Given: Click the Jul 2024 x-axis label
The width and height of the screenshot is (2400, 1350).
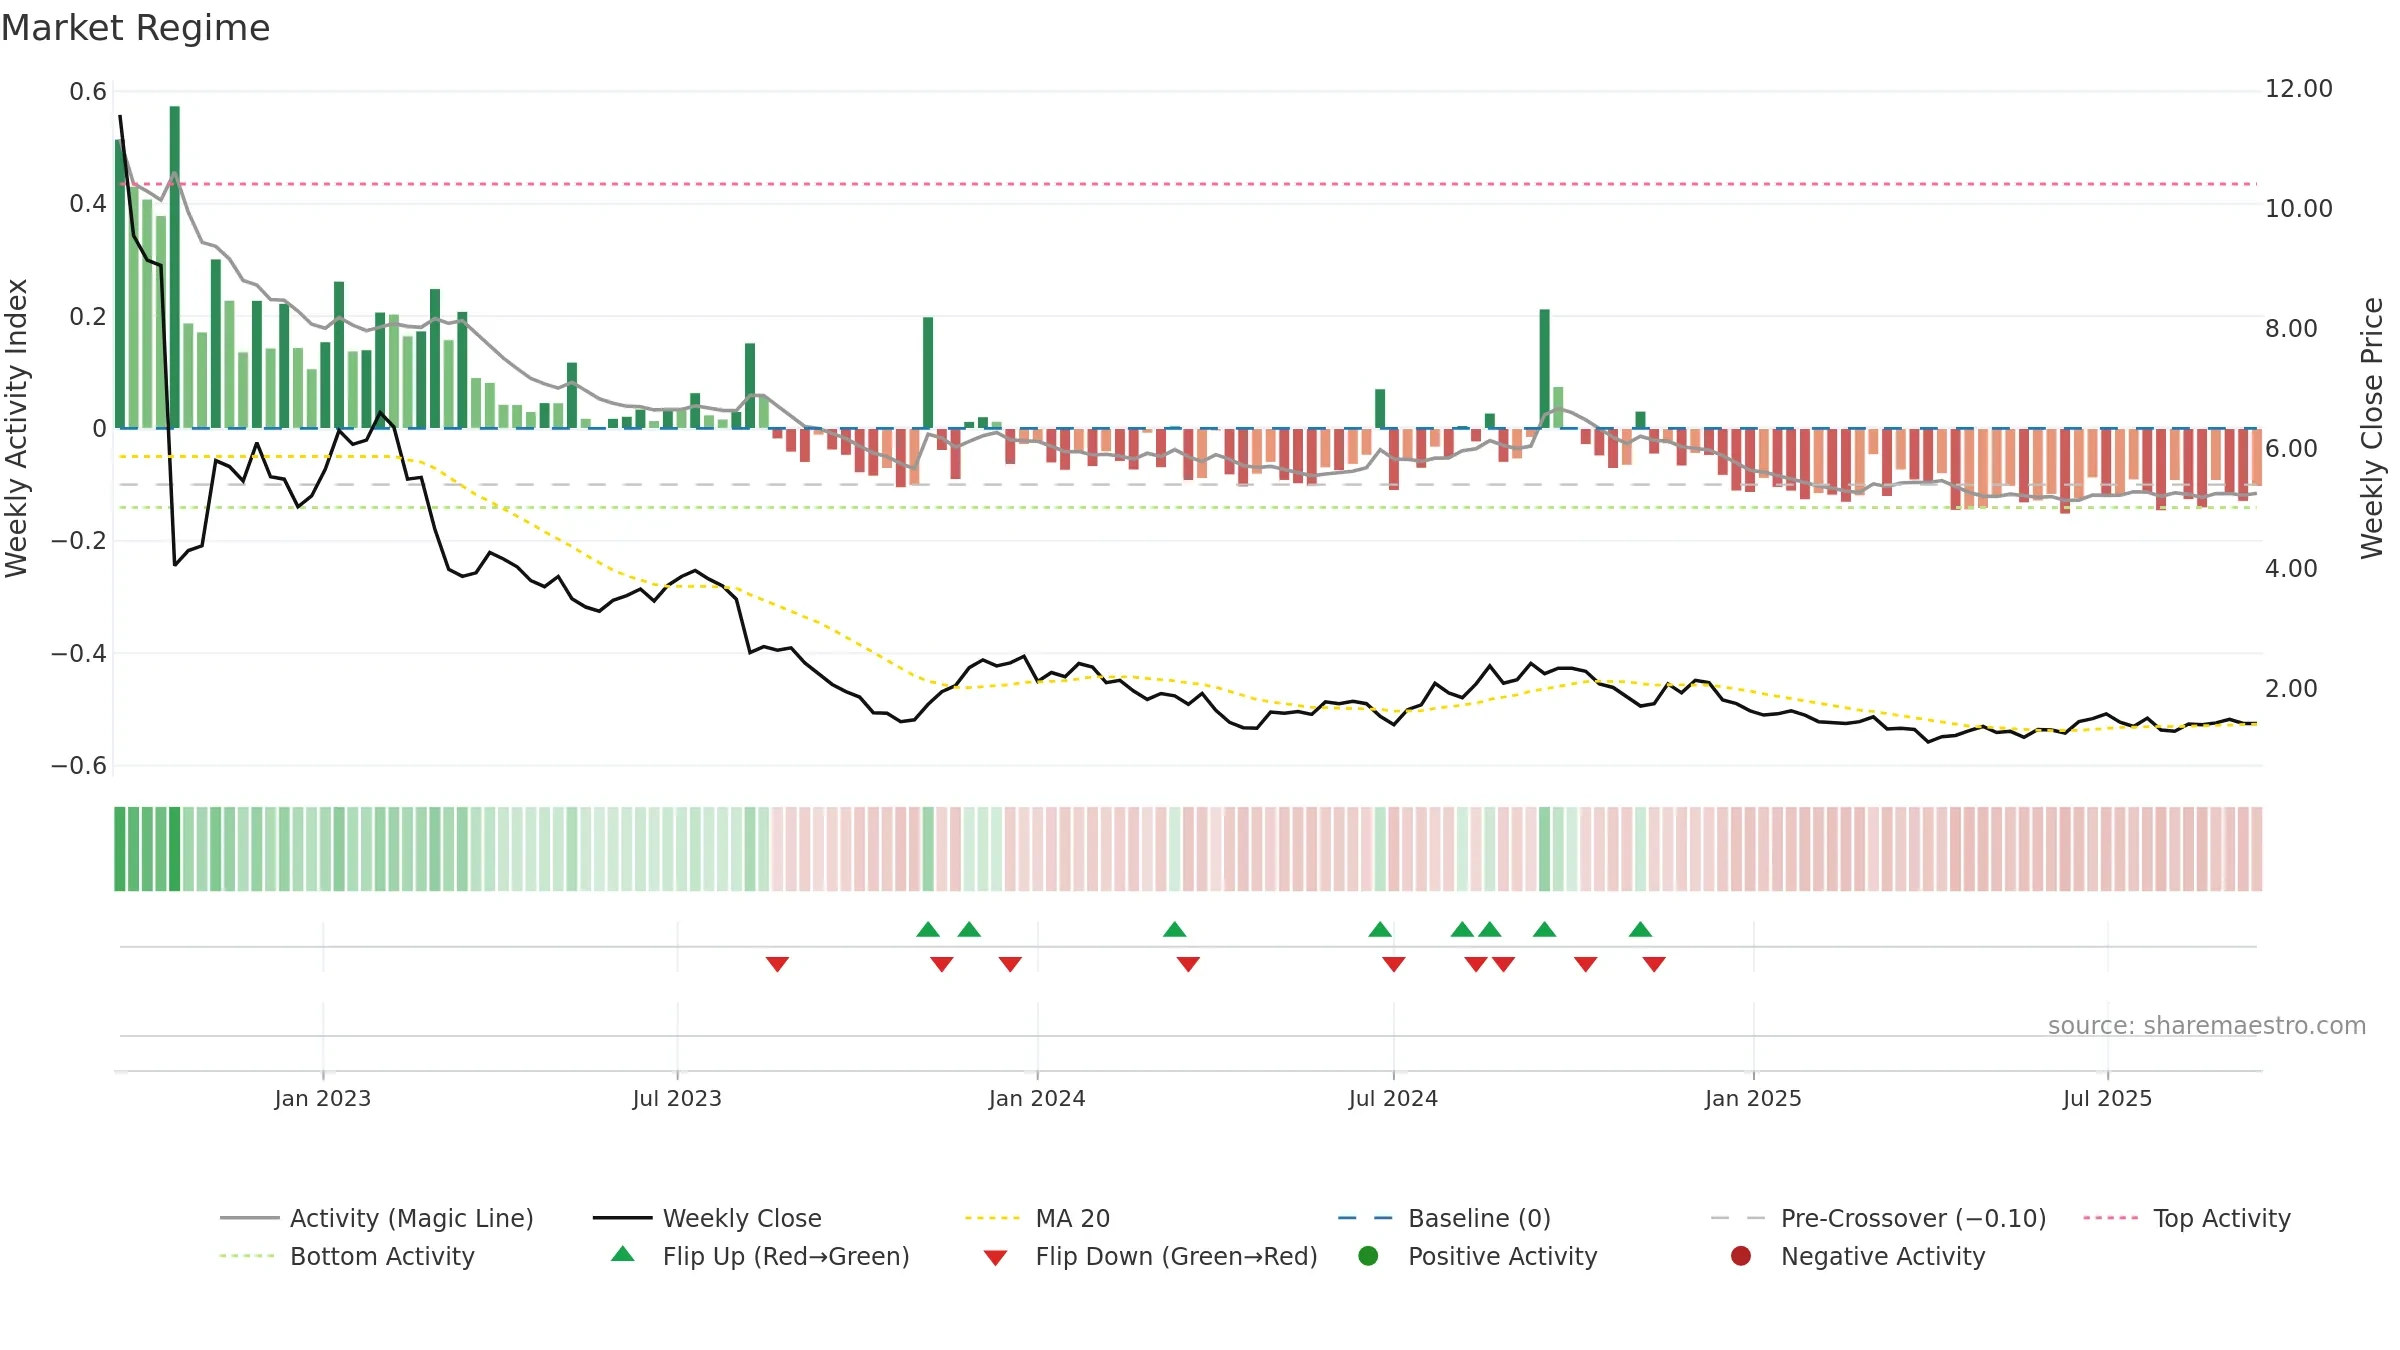Looking at the screenshot, I should (x=1393, y=1098).
